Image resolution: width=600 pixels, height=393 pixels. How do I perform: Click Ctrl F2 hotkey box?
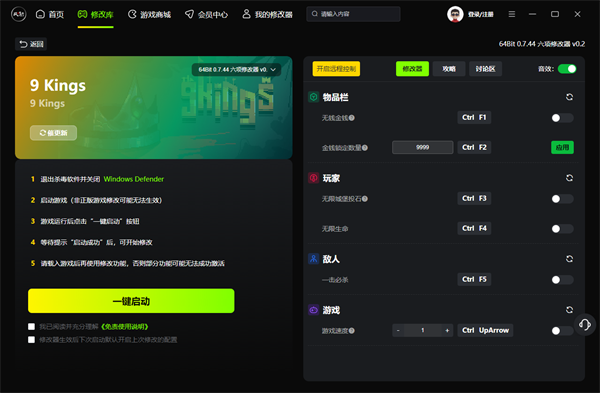474,147
